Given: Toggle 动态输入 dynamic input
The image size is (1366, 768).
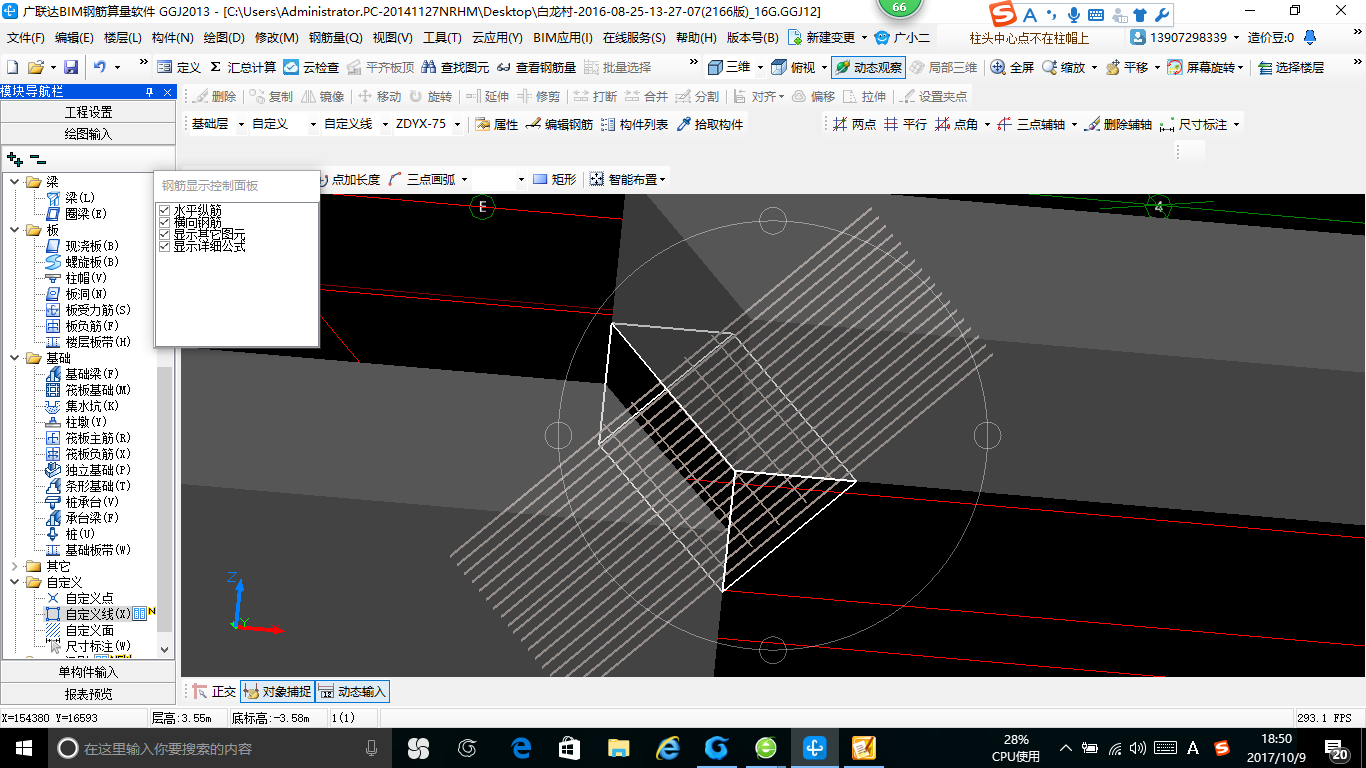Looking at the screenshot, I should click(x=352, y=691).
